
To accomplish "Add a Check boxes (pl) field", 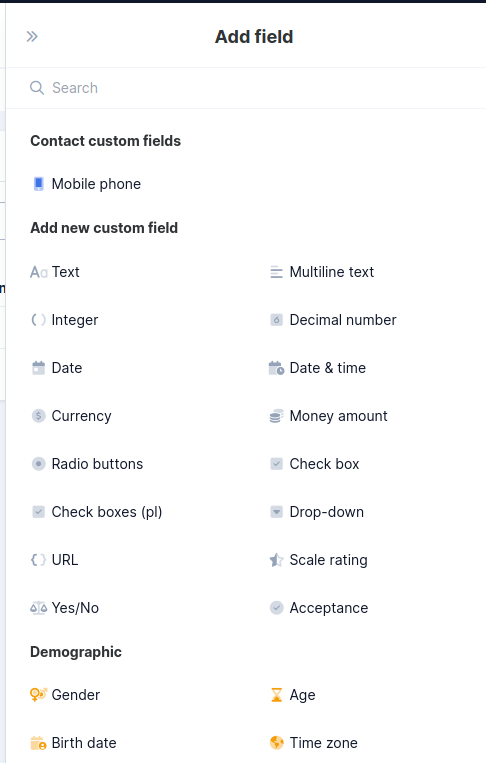I will click(x=96, y=512).
